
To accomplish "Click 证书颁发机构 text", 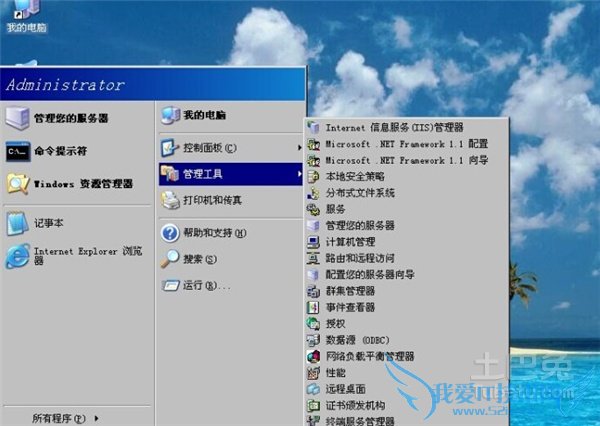I will (355, 406).
